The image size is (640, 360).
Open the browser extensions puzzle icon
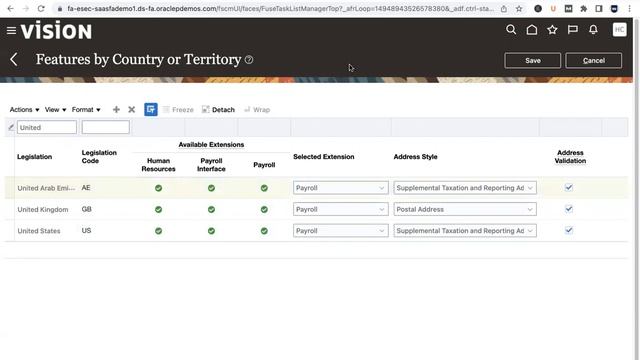(x=584, y=9)
